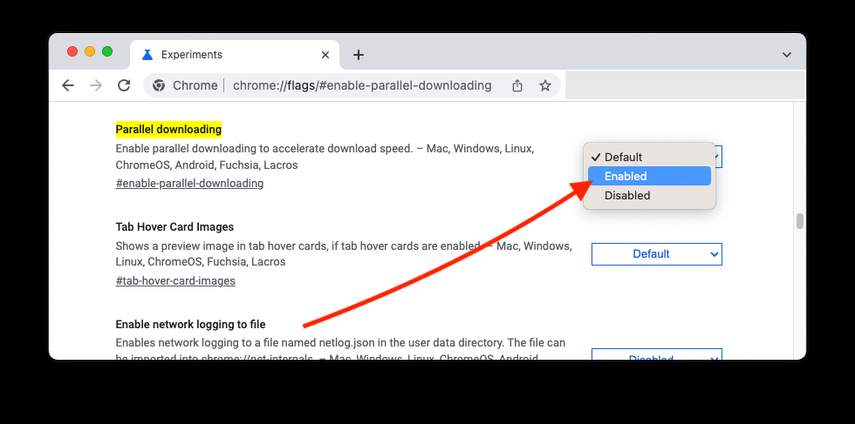Open the #enable-parallel-downloading anchor link
855x424 pixels.
(189, 183)
